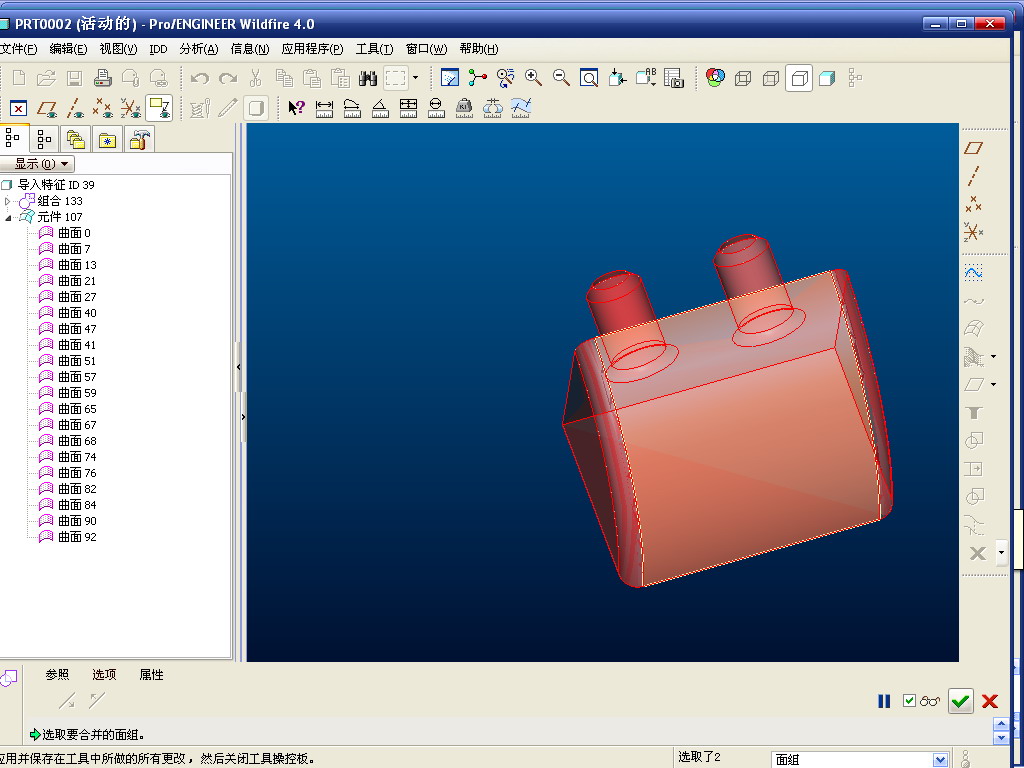Toggle datum axes display
Screen dimensions: 1024x768
[x=74, y=108]
